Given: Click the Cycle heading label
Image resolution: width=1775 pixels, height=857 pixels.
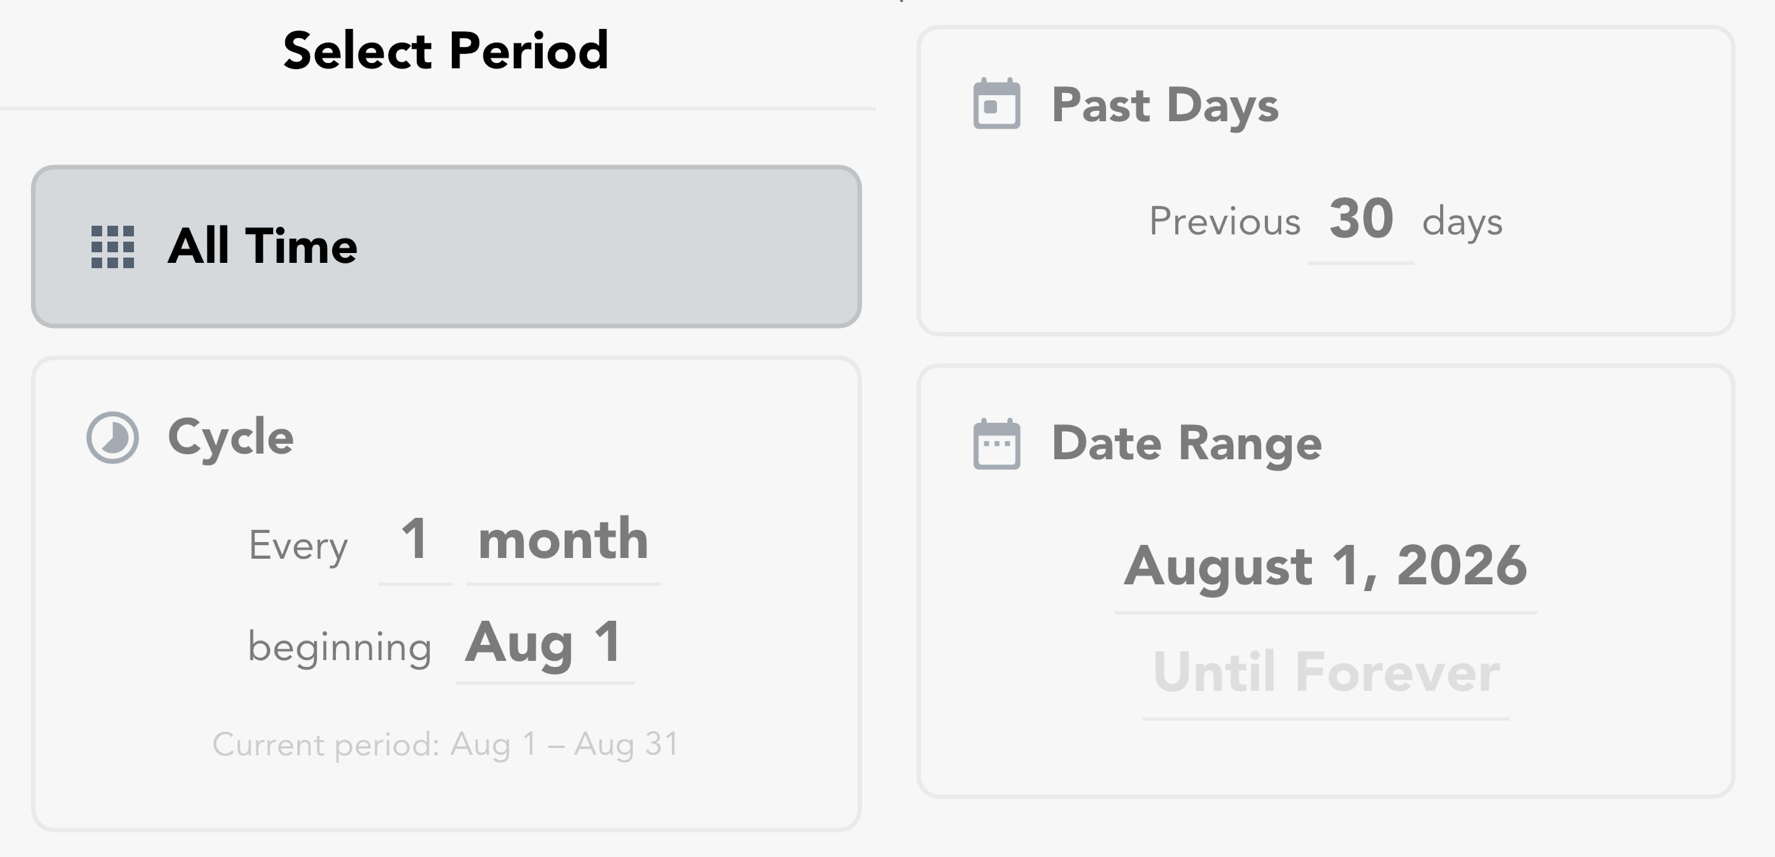Looking at the screenshot, I should [231, 437].
